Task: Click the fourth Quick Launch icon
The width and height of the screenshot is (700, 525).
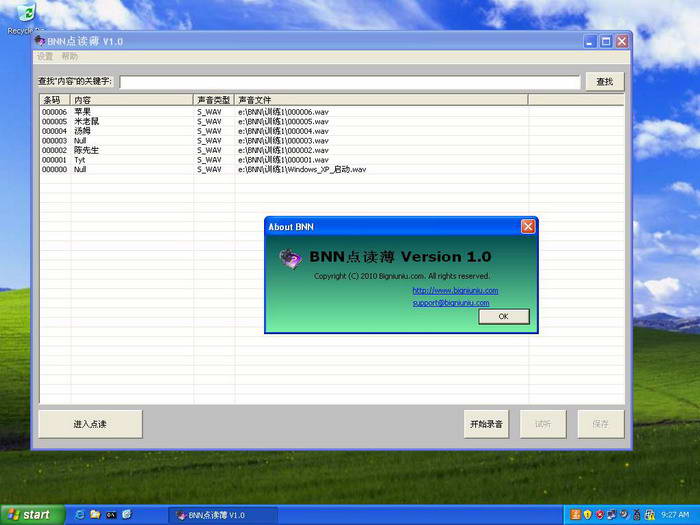Action: [127, 514]
